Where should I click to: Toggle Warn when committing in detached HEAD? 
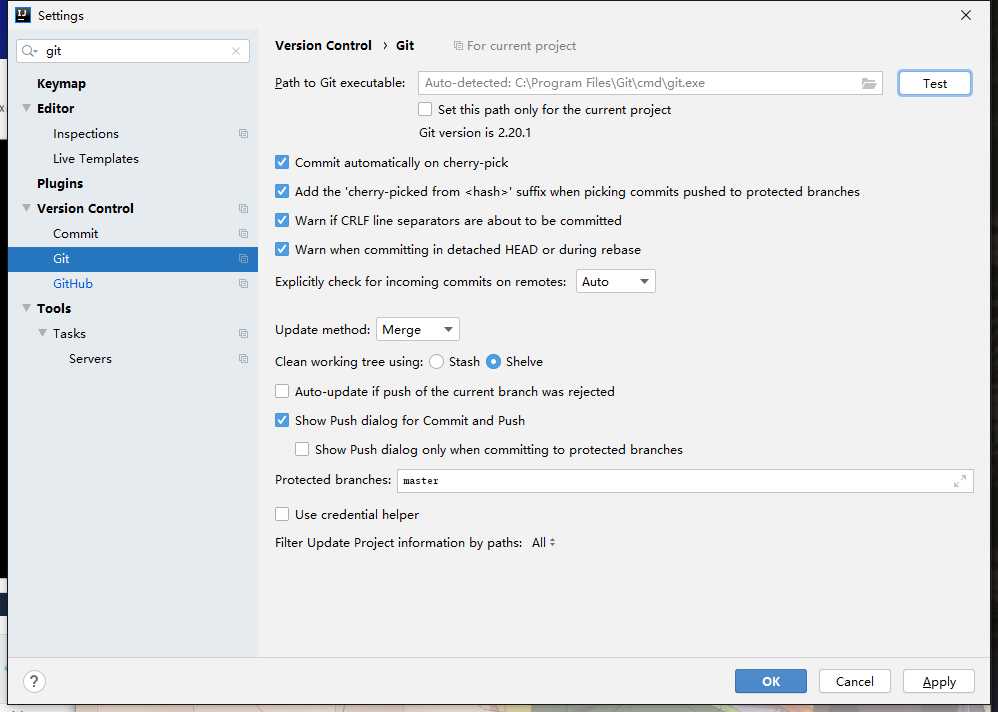(282, 249)
